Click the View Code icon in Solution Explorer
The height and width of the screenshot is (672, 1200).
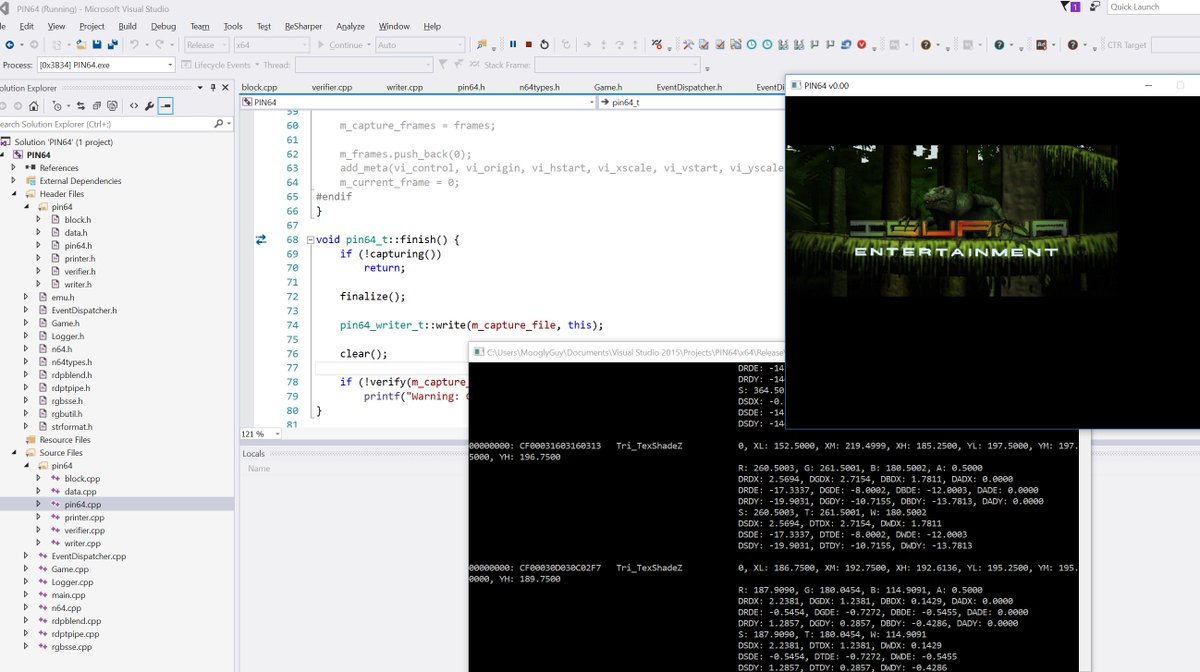133,106
